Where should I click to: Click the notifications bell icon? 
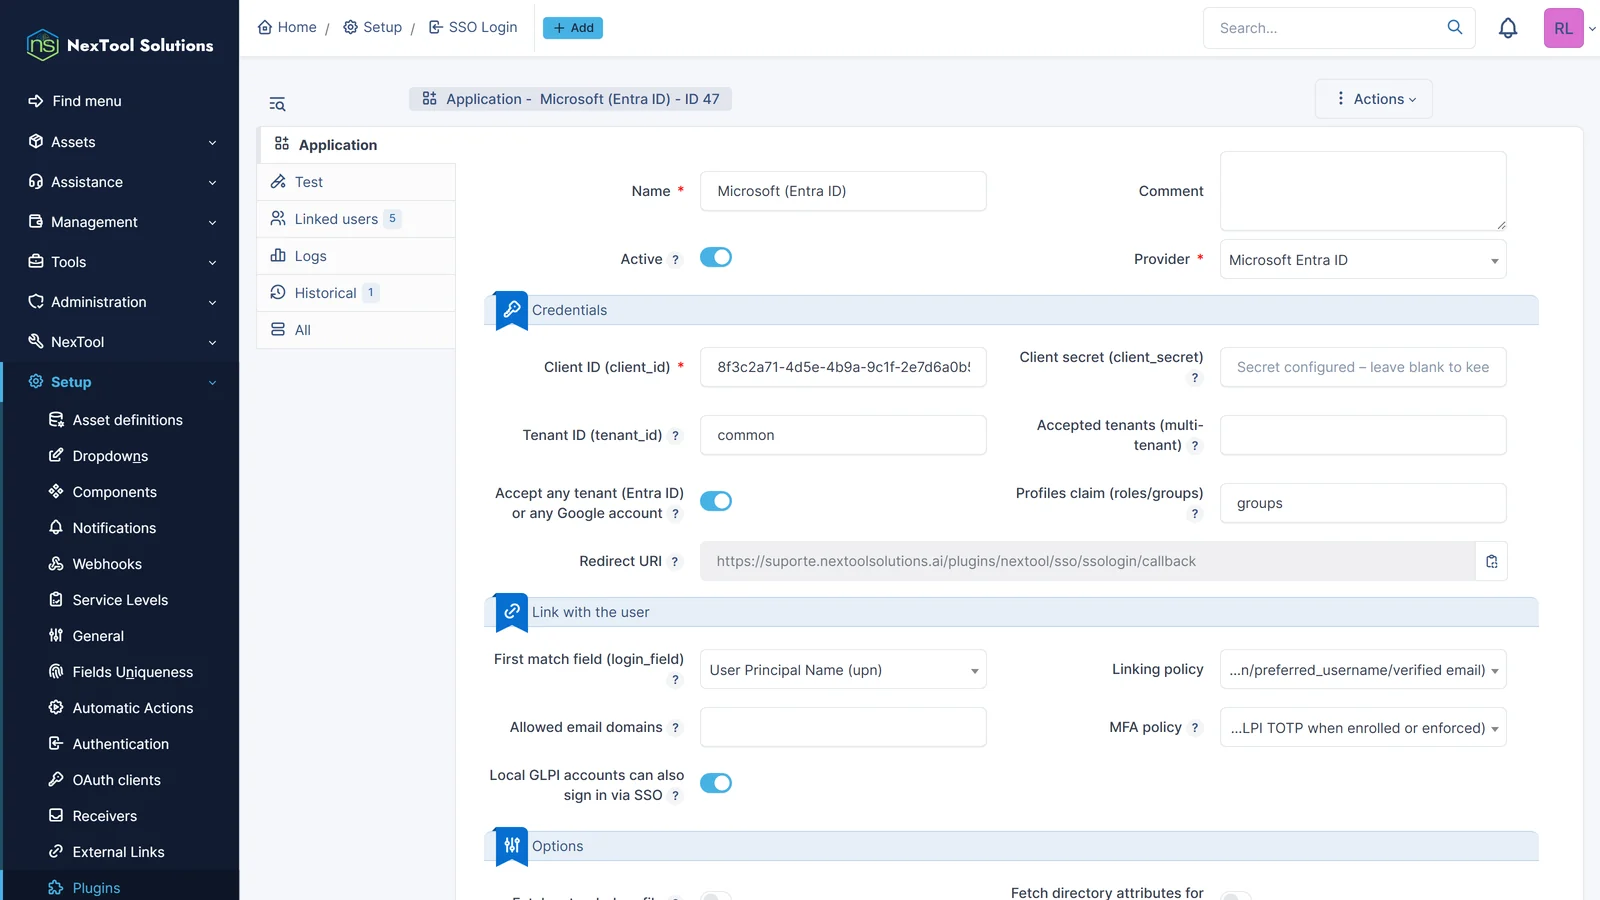[1508, 28]
